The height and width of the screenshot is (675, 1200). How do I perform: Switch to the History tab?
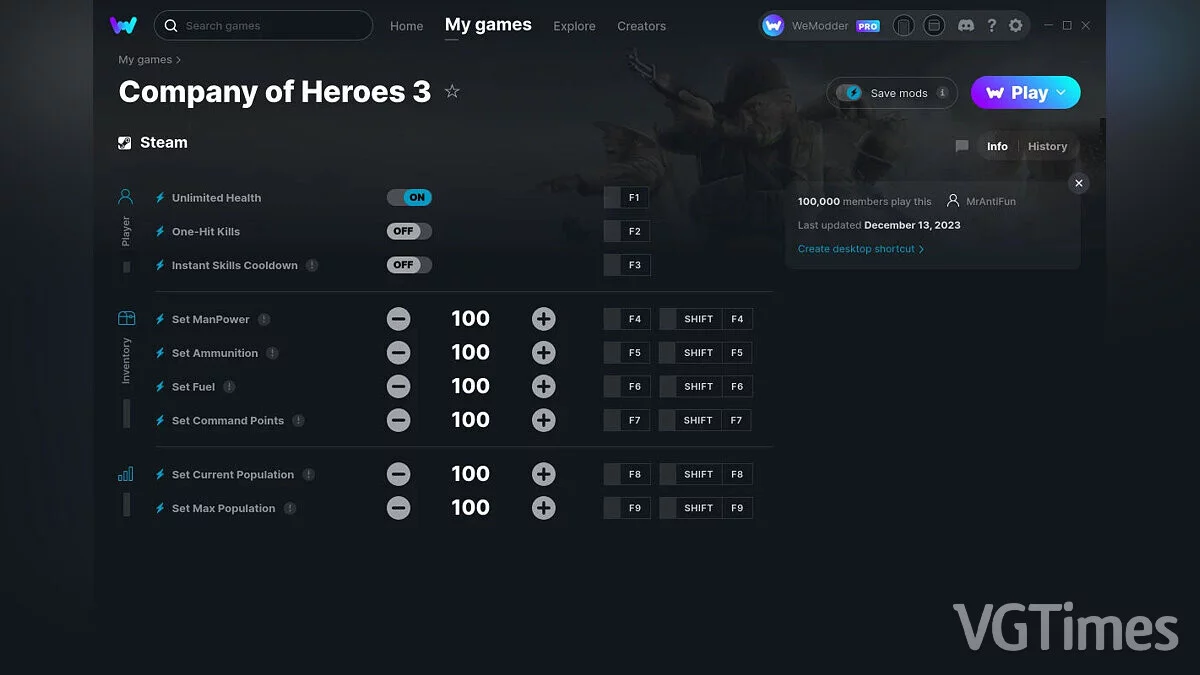coord(1047,146)
